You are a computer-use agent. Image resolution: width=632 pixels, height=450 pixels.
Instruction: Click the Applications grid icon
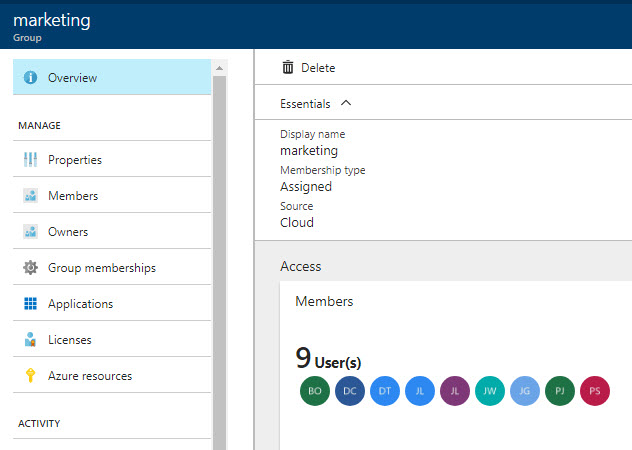(x=30, y=304)
